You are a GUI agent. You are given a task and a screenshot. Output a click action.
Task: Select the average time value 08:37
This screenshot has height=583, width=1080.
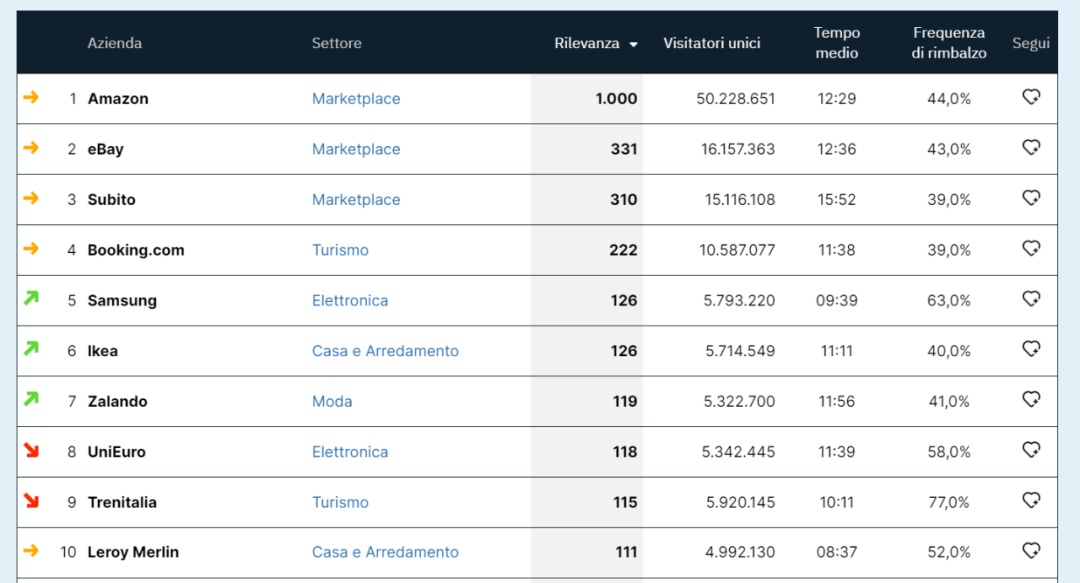coord(837,552)
